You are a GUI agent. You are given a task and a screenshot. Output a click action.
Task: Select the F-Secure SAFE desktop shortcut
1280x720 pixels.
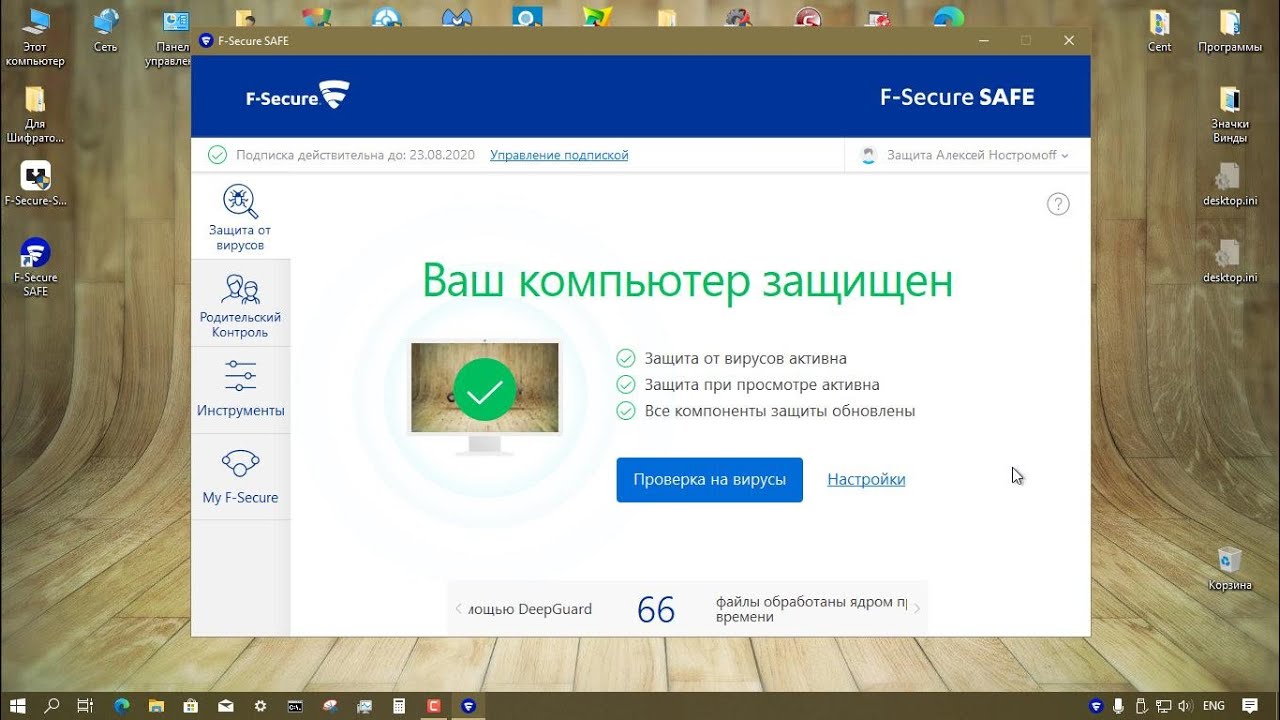coord(35,268)
